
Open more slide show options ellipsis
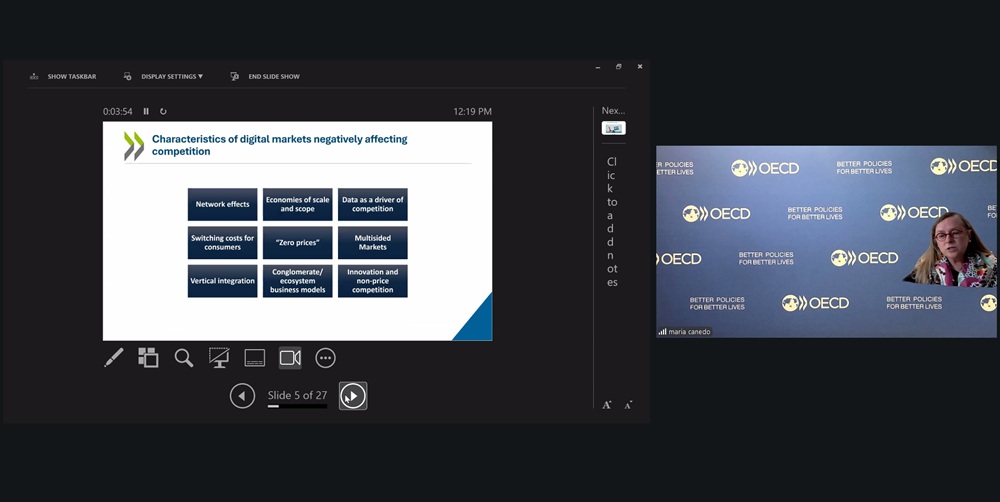click(x=325, y=358)
